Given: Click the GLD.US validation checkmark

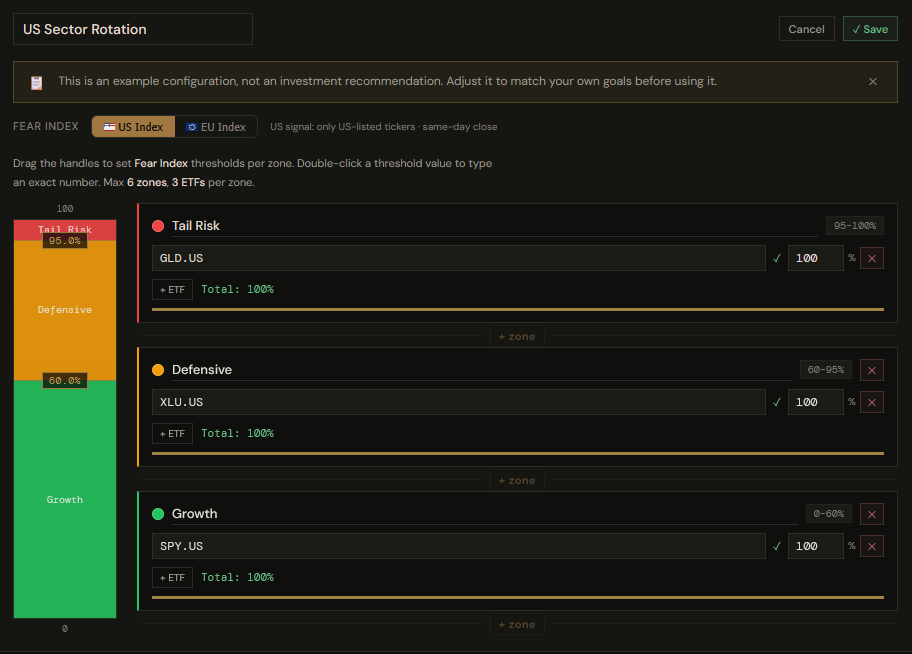Looking at the screenshot, I should (776, 258).
